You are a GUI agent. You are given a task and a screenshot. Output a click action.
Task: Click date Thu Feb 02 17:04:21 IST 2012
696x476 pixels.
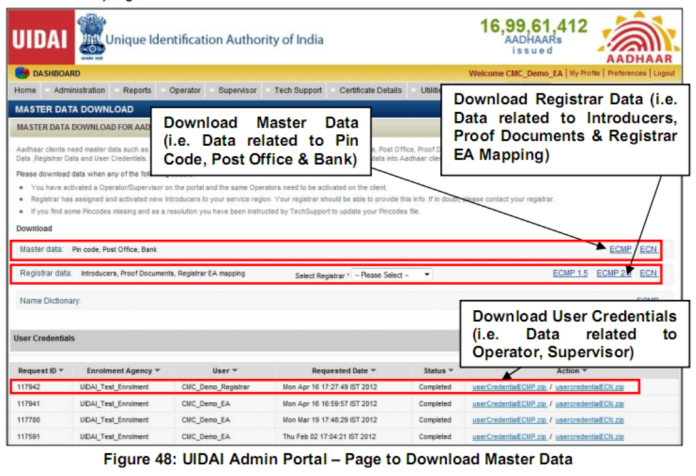tap(329, 437)
